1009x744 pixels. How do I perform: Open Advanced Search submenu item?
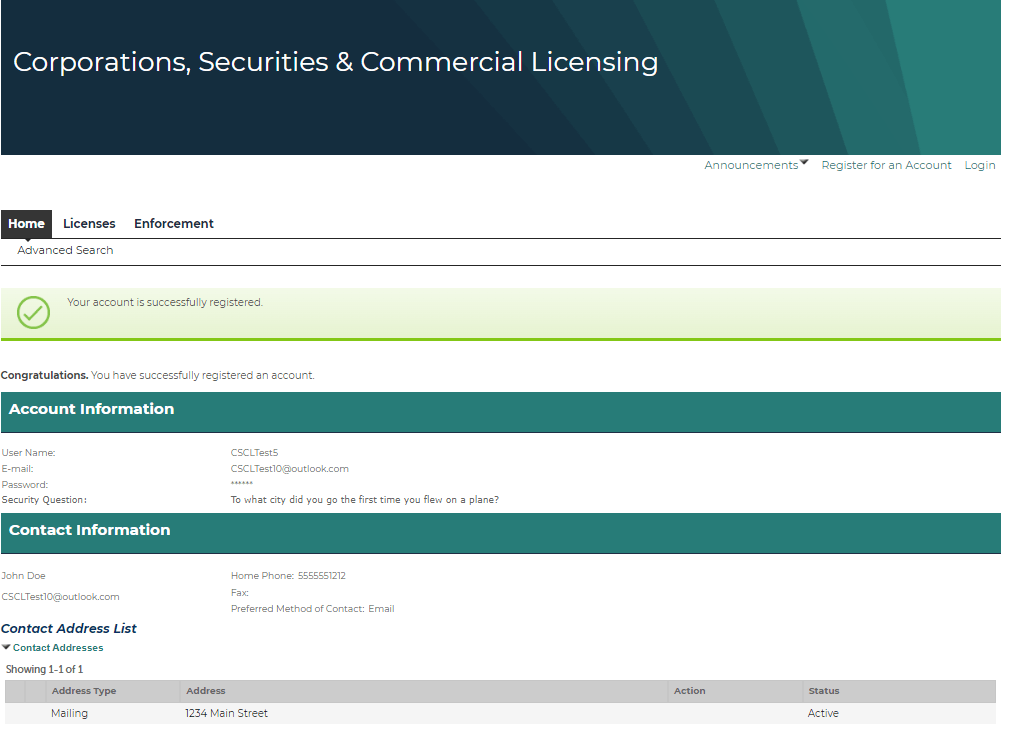(x=65, y=250)
